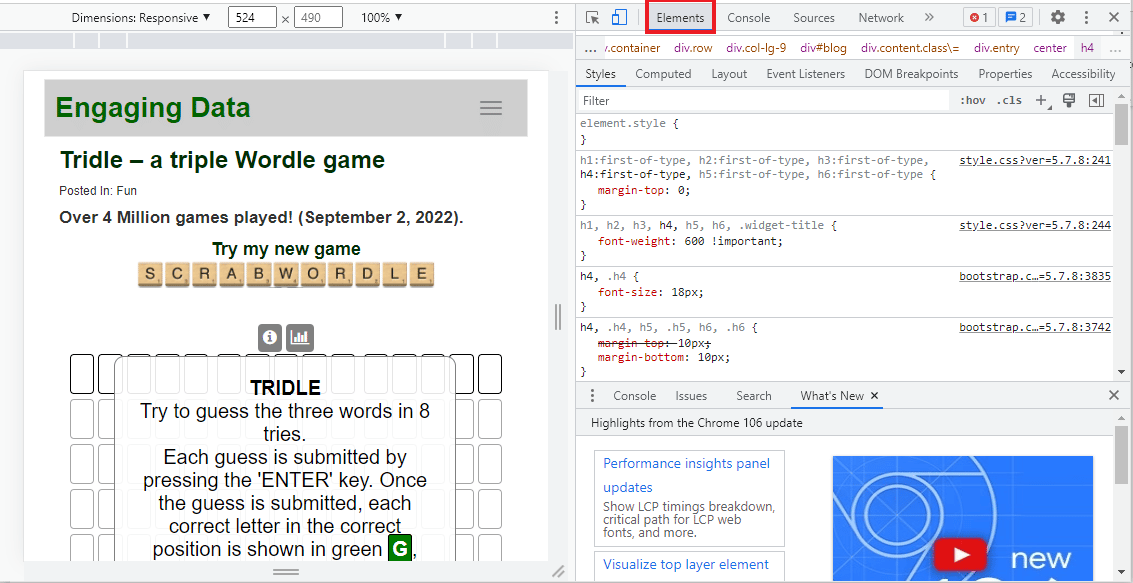This screenshot has height=583, width=1133.
Task: Click breadcrumb ellipsis on the right
Action: (1116, 48)
